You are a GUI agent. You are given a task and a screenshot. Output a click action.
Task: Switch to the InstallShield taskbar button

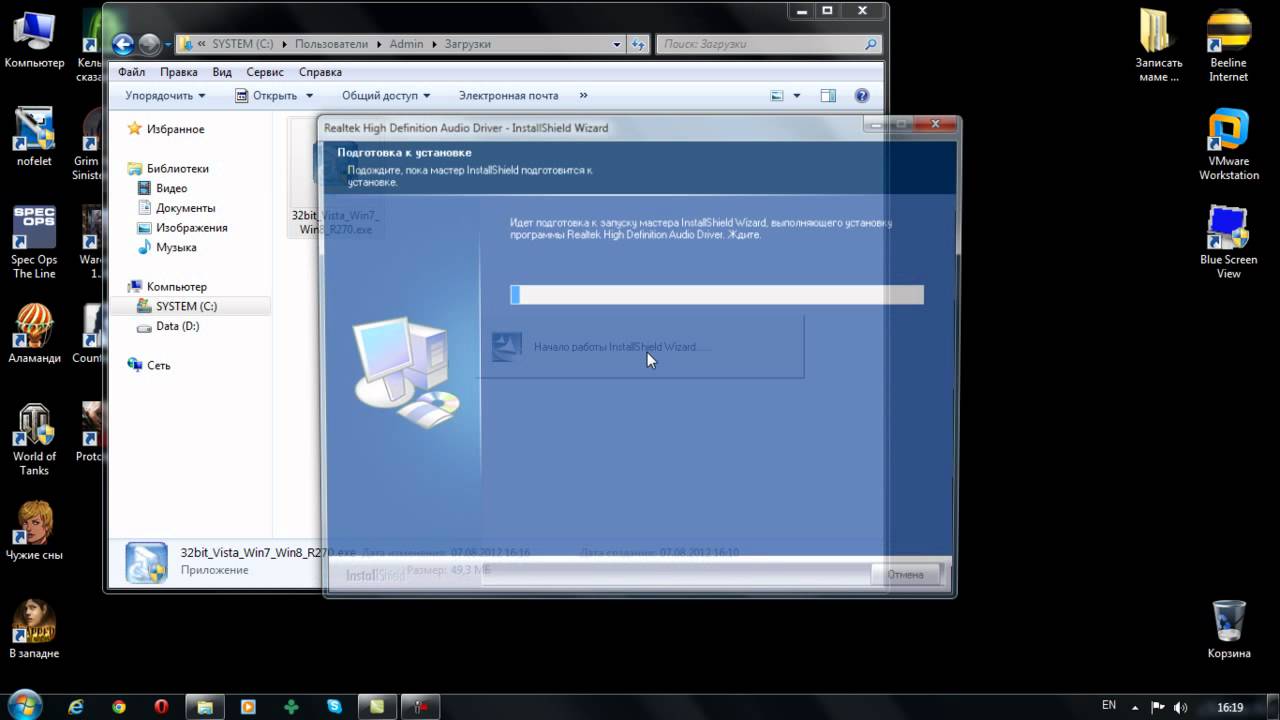pyautogui.click(x=421, y=707)
